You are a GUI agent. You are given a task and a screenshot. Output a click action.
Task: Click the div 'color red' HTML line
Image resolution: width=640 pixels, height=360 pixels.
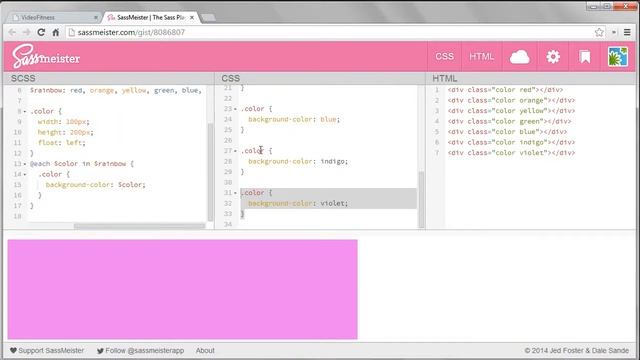tap(505, 90)
